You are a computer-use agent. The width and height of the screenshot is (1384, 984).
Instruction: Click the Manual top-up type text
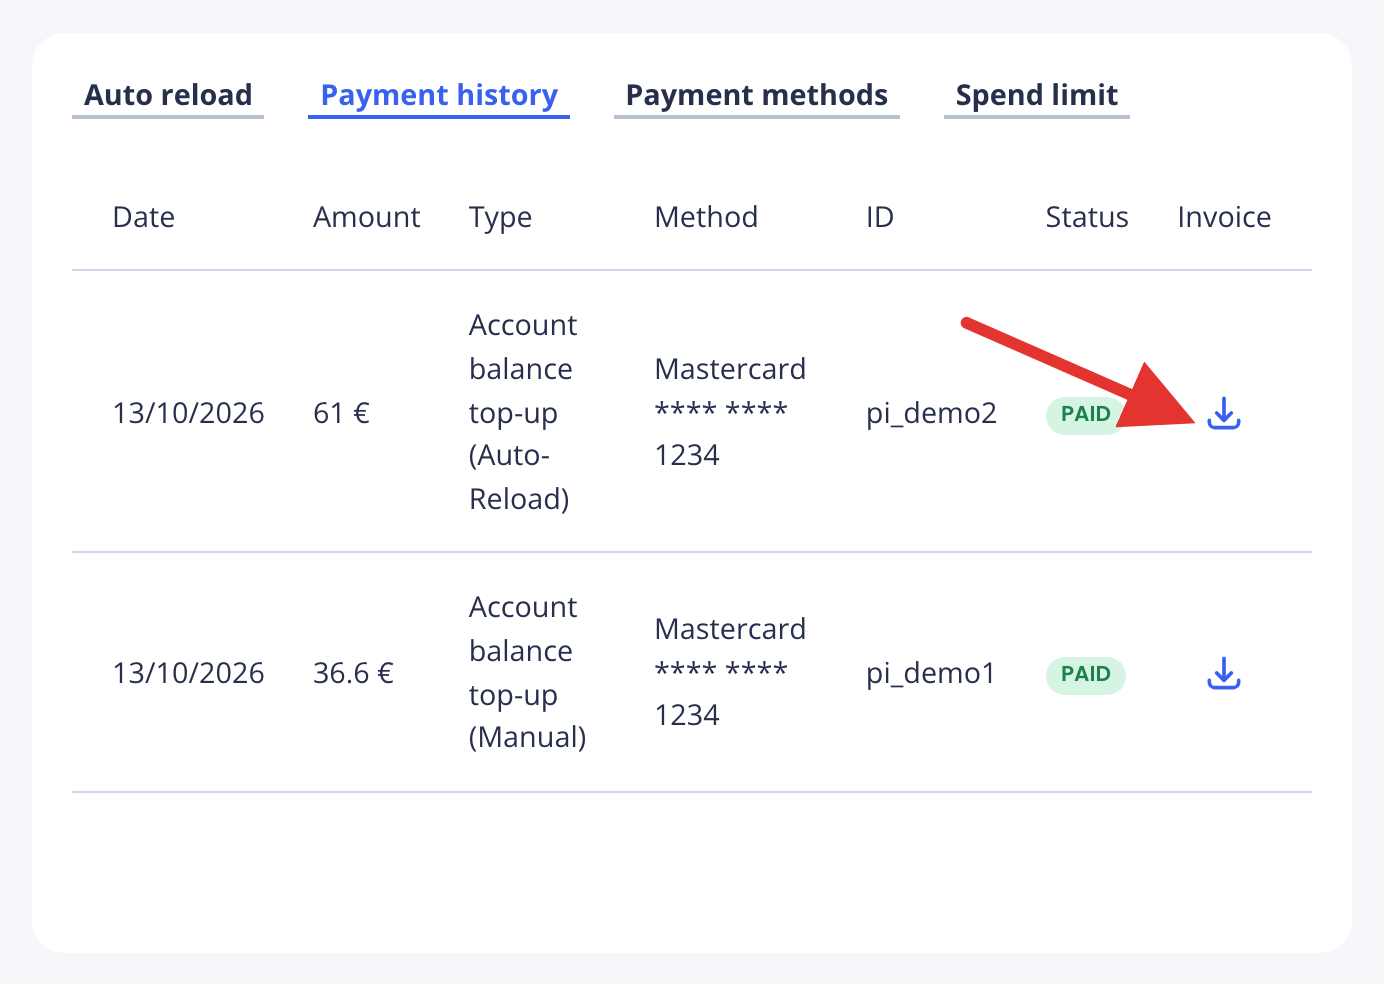528,672
